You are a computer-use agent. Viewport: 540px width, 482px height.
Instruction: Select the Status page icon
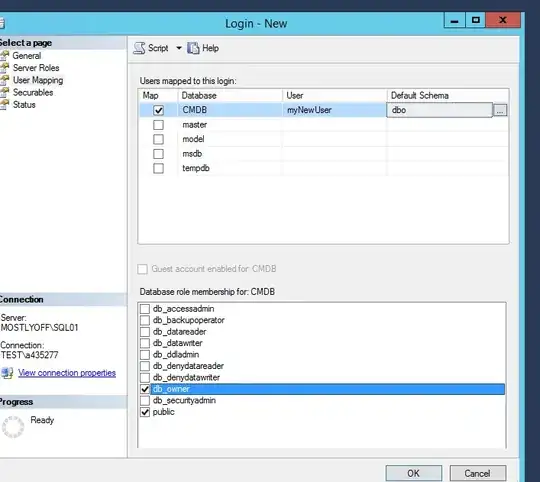point(4,105)
